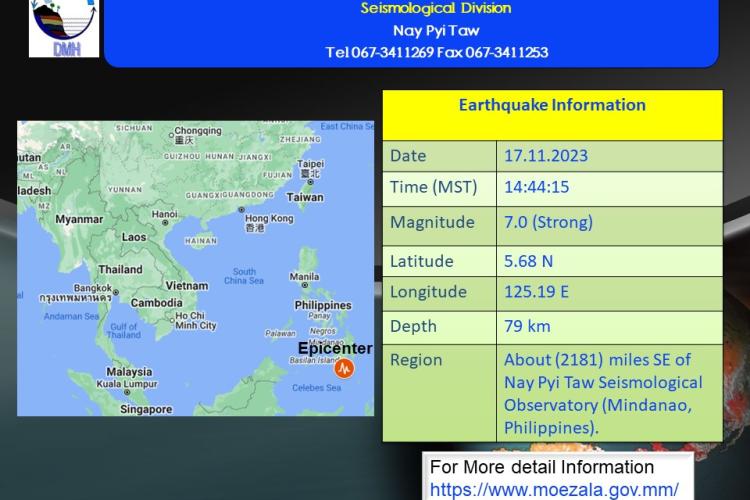750x500 pixels.
Task: Click the 'Hanoi' city label on map
Action: 165,214
